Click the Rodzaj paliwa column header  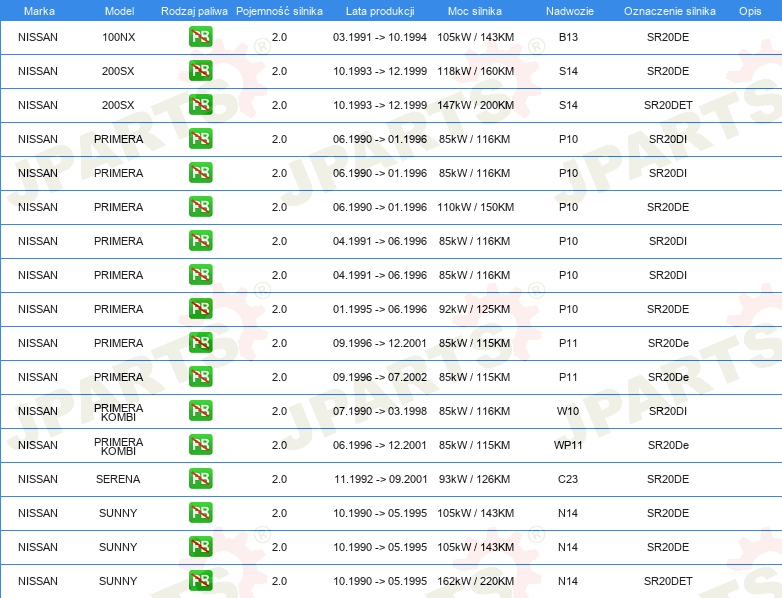194,11
